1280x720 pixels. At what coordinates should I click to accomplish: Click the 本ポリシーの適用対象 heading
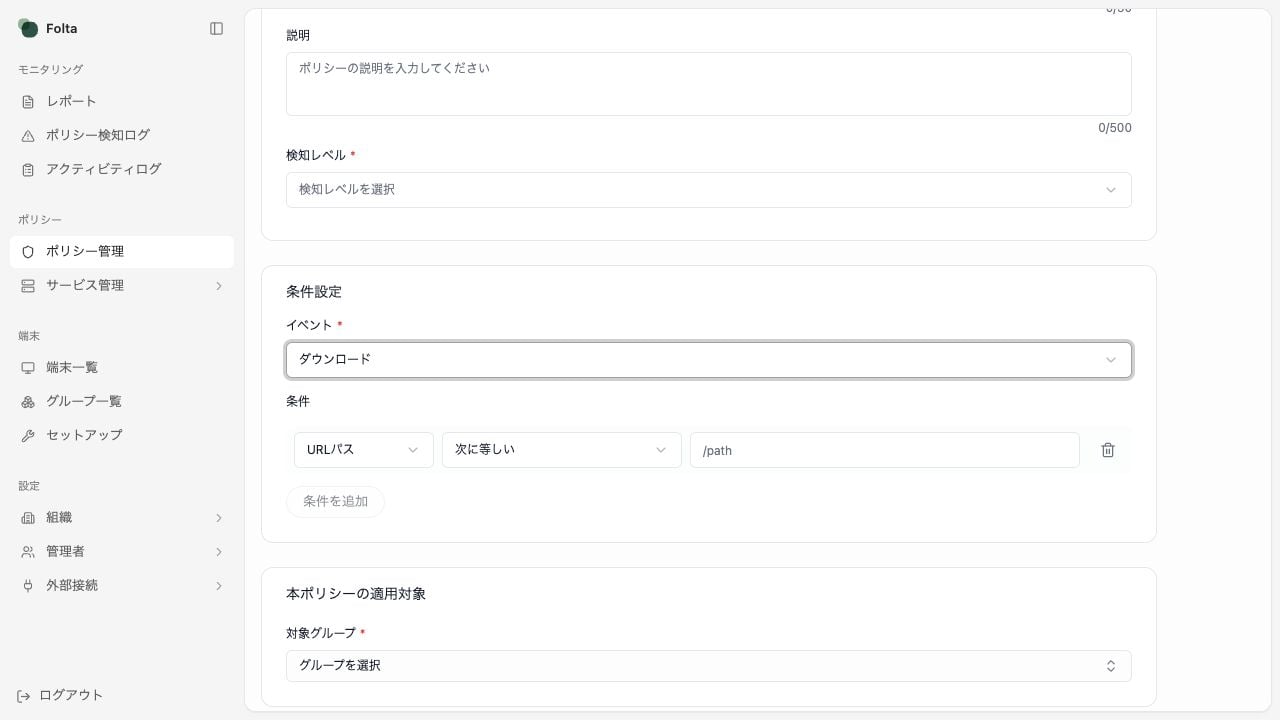coord(356,594)
